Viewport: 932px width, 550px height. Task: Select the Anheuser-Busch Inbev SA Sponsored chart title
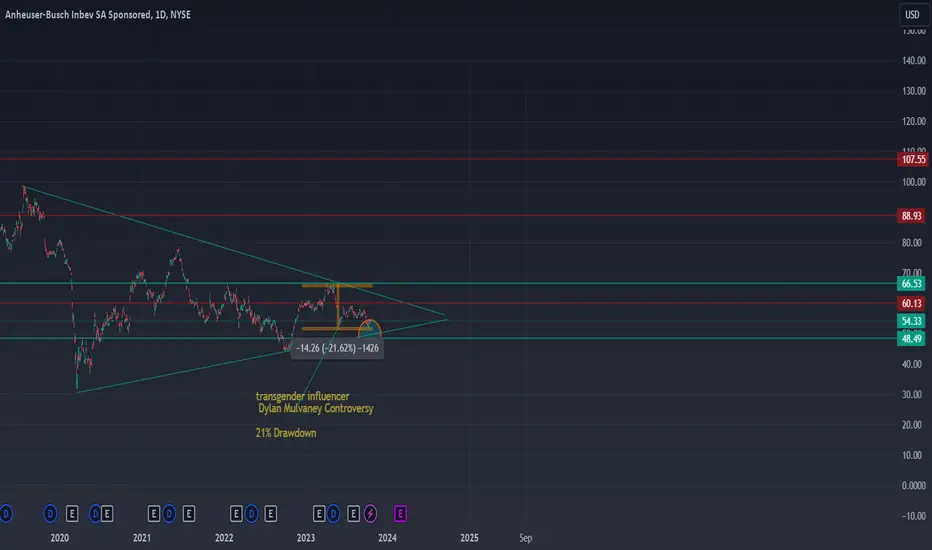click(x=98, y=14)
